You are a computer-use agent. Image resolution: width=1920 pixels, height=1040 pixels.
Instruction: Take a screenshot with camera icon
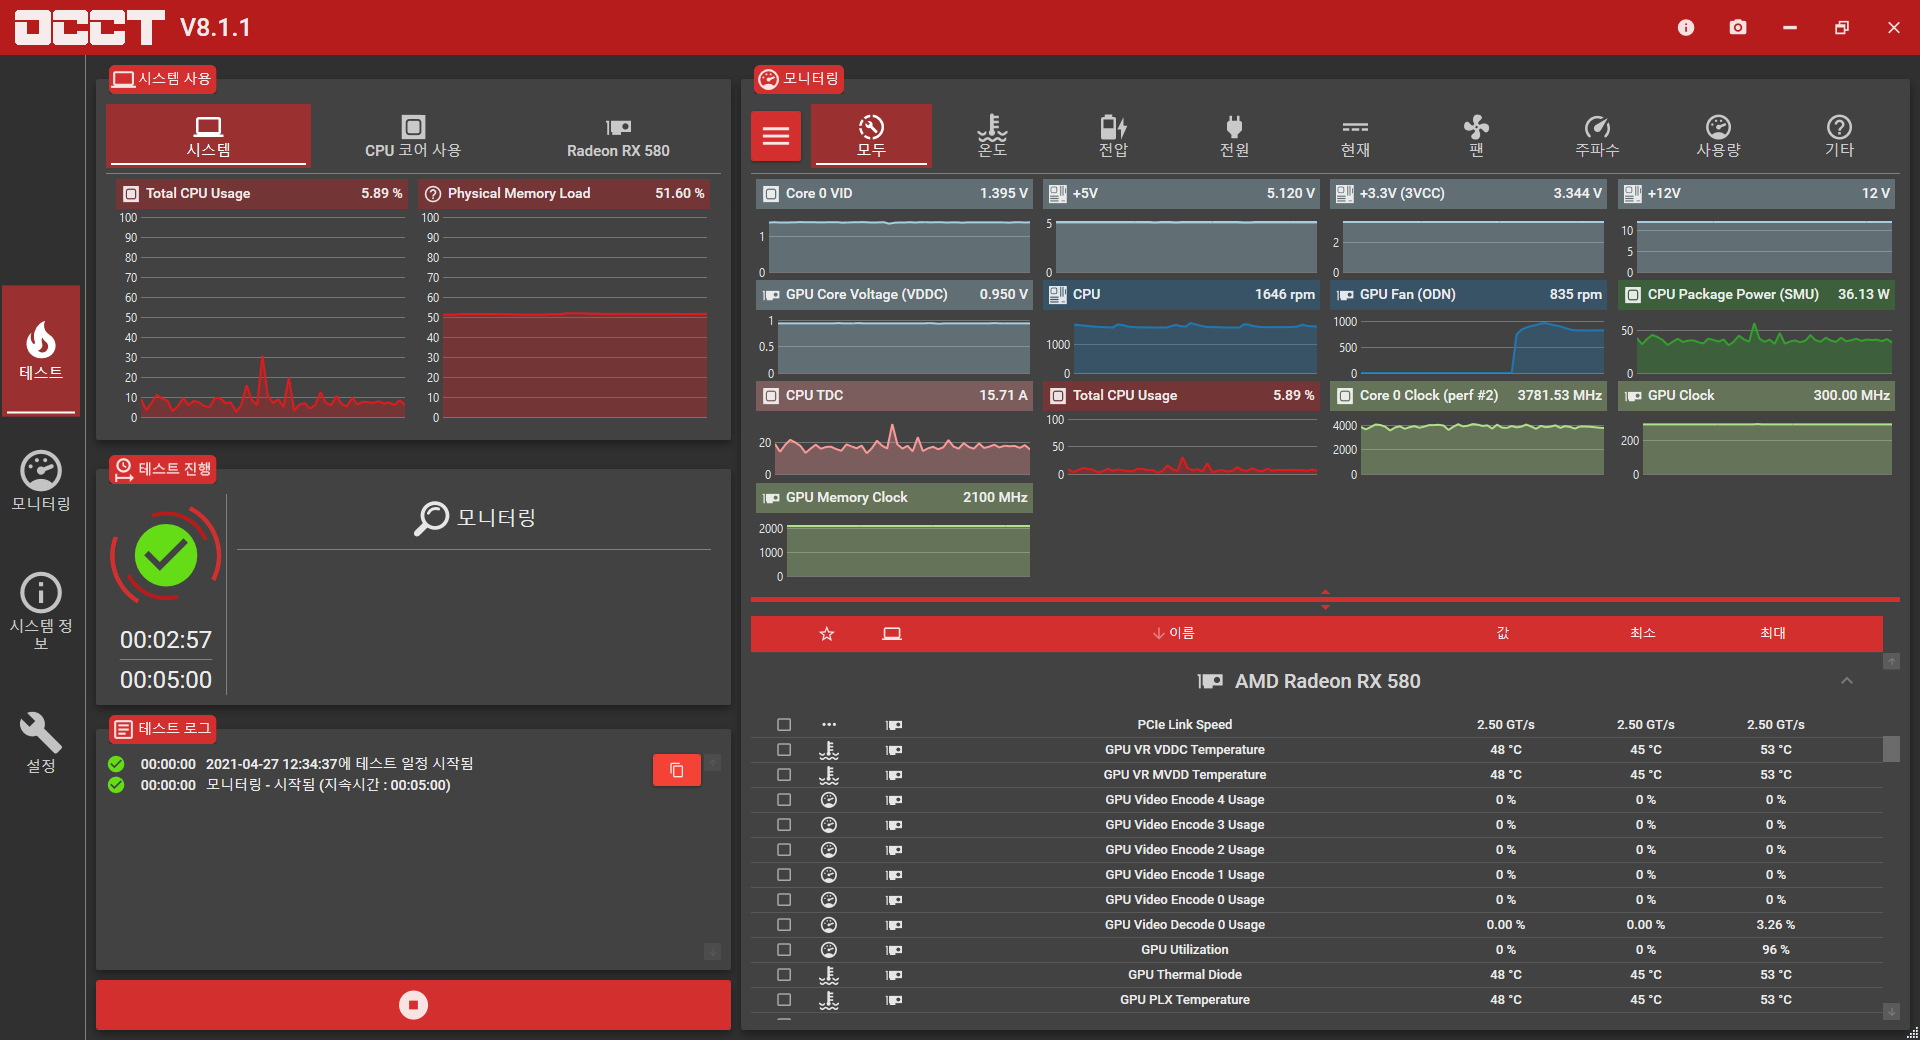[1738, 28]
